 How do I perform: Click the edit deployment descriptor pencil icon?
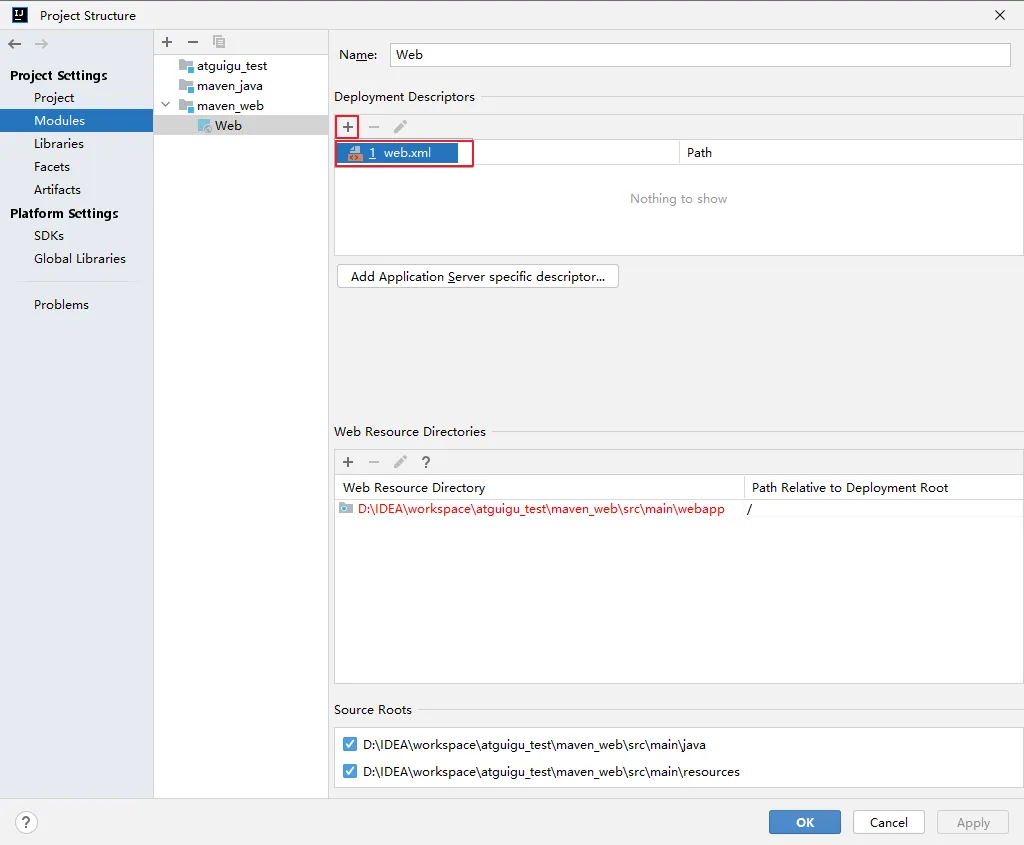(400, 127)
